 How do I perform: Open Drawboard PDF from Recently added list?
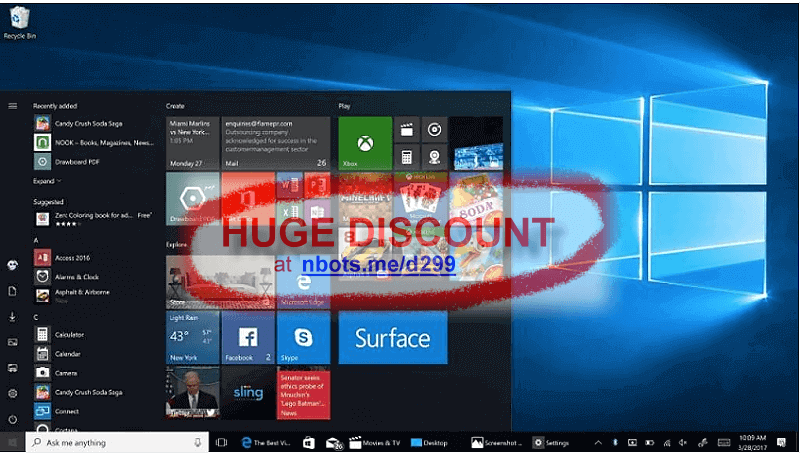94,162
